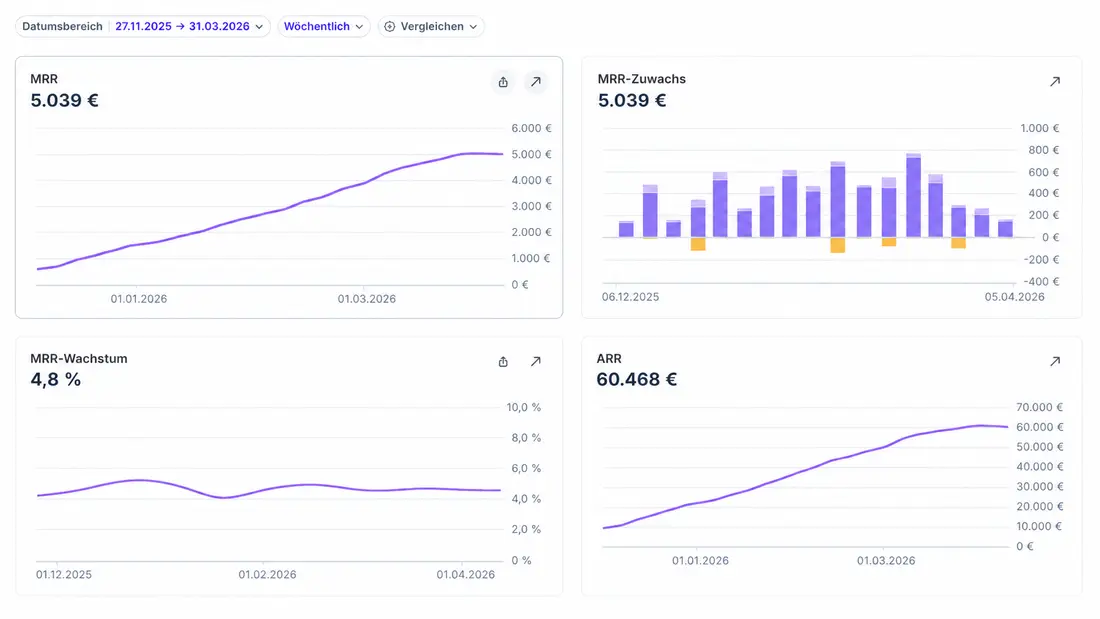The image size is (1100, 619).
Task: Click the 01.01.2026 label in MRR chart
Action: point(139,299)
